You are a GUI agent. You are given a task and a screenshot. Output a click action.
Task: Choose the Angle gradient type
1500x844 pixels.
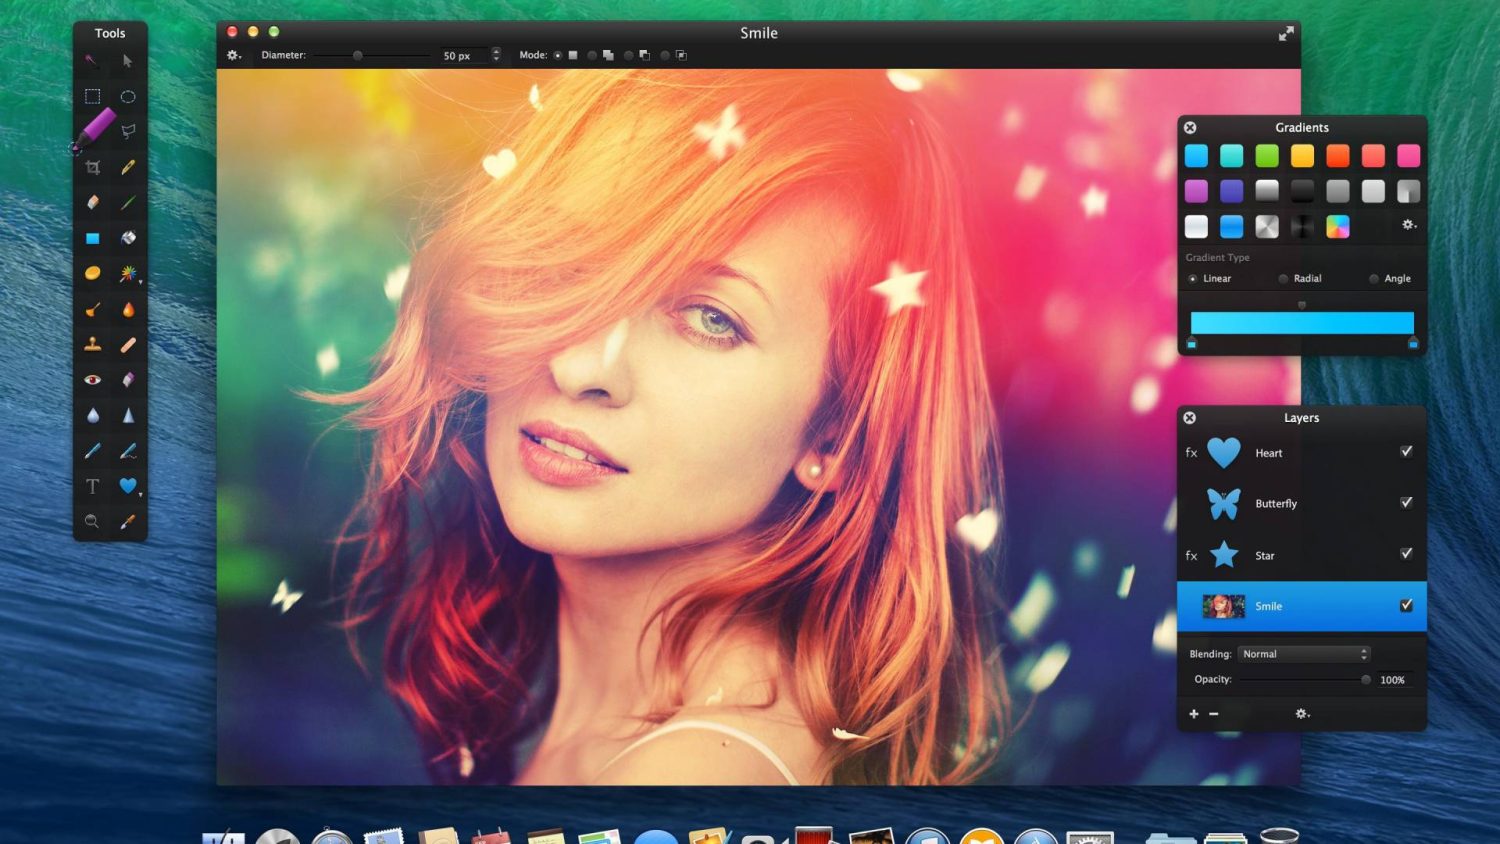coord(1374,279)
